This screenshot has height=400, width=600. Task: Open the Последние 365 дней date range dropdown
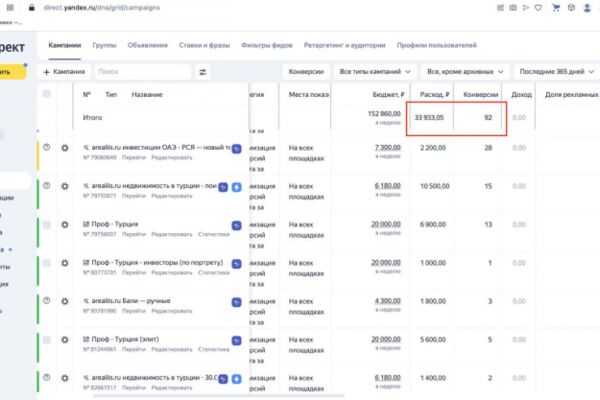557,72
